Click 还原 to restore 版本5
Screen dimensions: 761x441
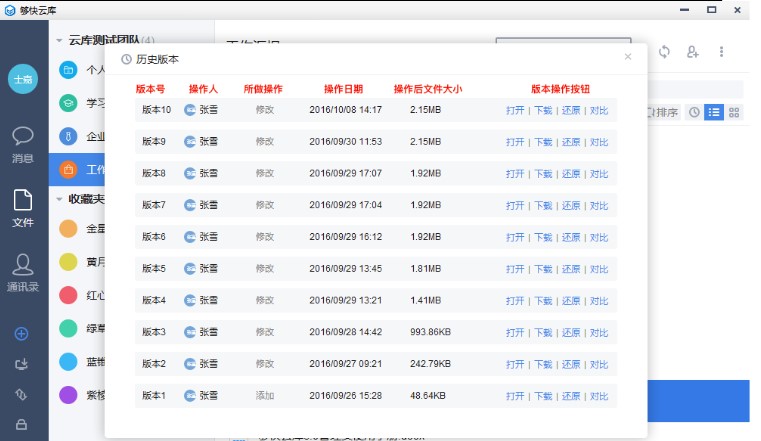pos(570,269)
